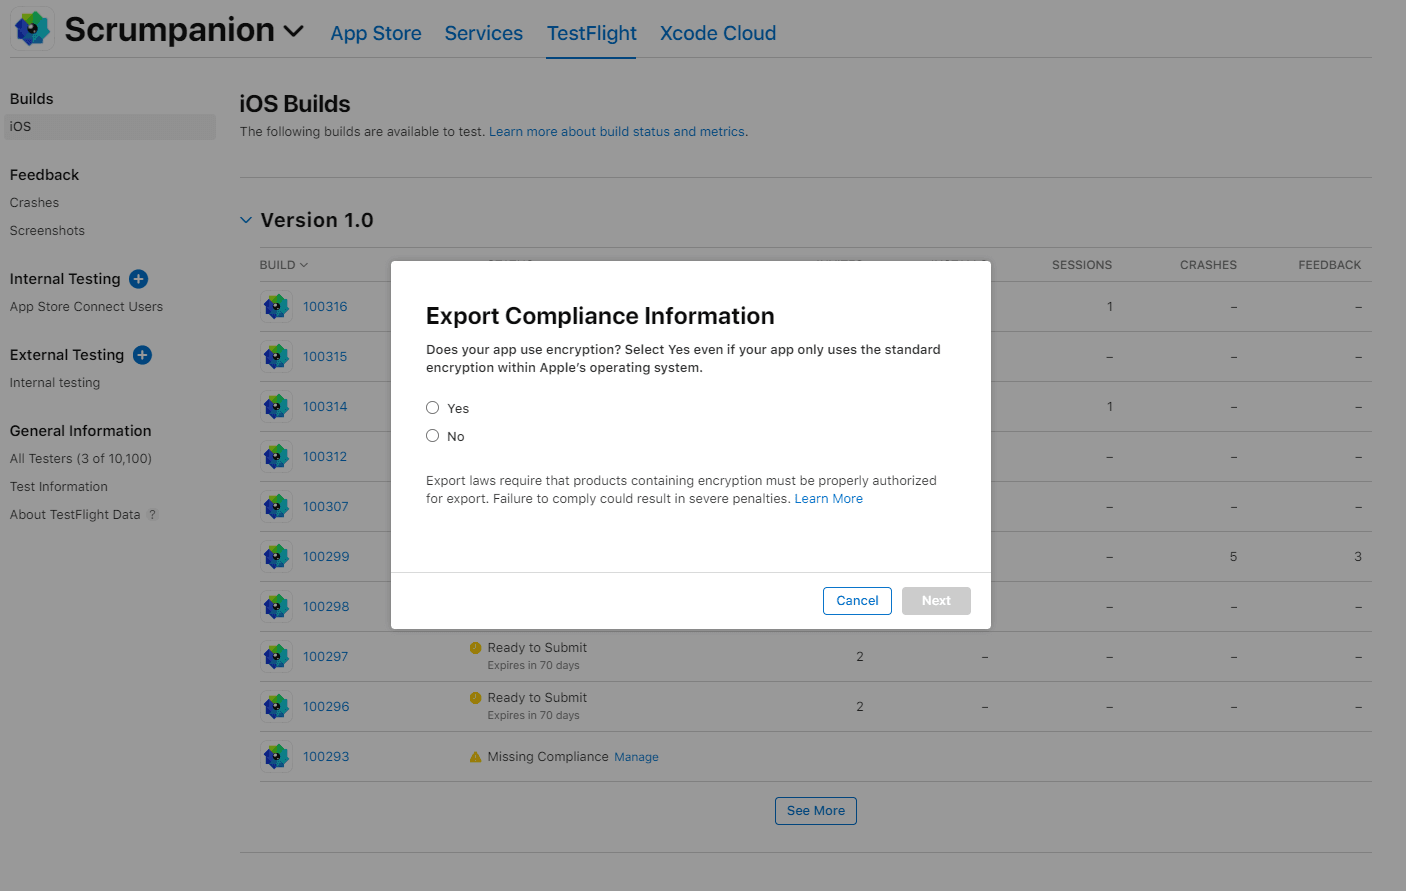Click the app icon for build 100293
Image resolution: width=1406 pixels, height=891 pixels.
(x=276, y=756)
